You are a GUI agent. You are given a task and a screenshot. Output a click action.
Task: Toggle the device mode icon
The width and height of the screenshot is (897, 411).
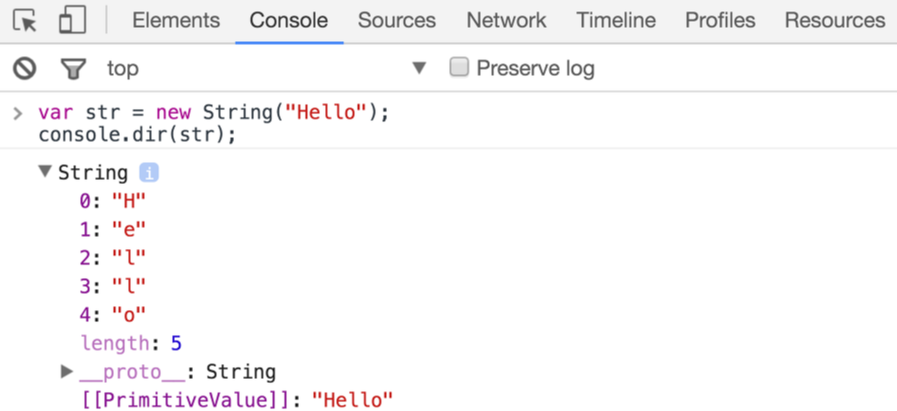(x=73, y=20)
